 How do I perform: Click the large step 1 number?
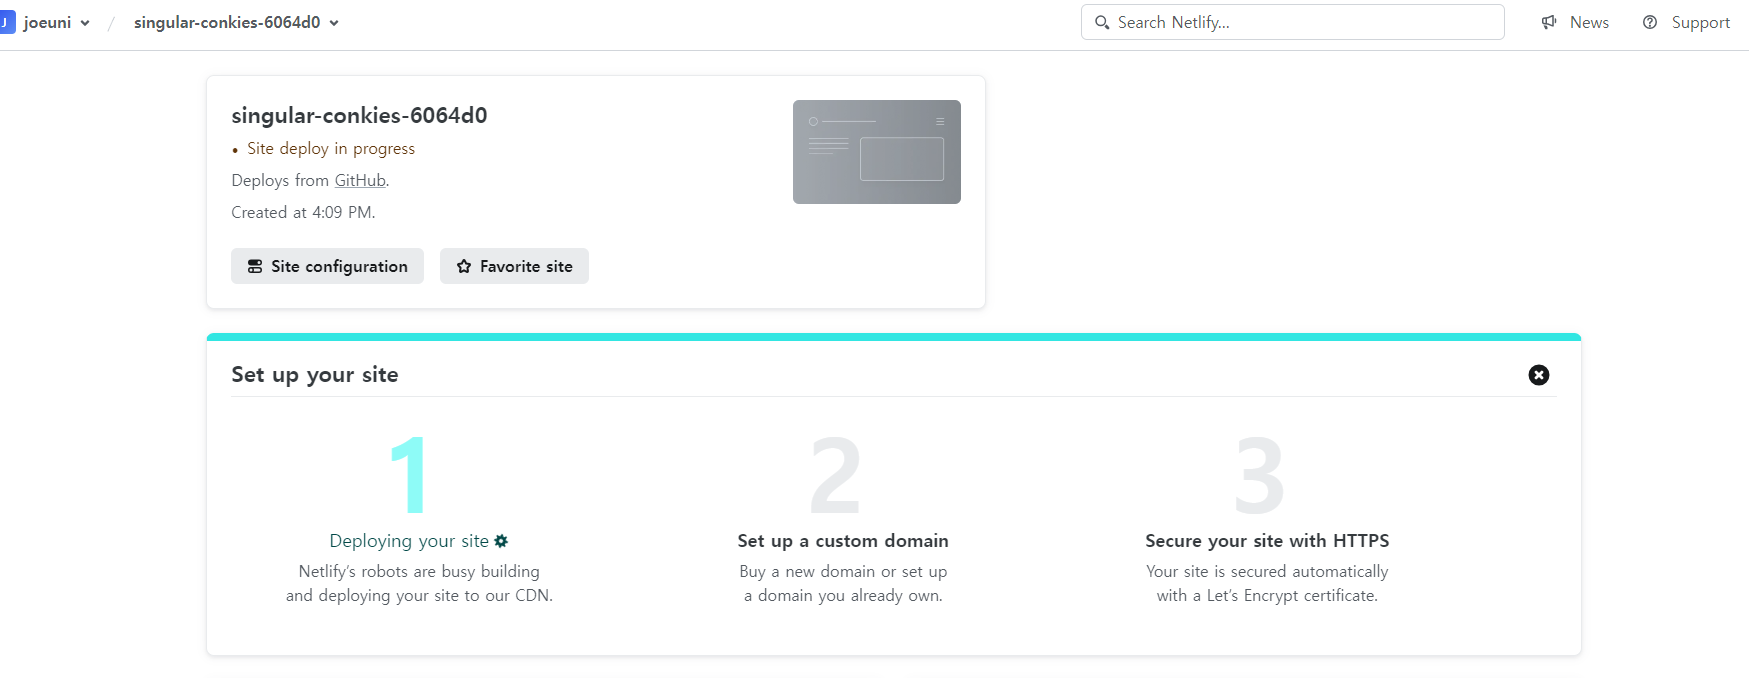[x=409, y=475]
